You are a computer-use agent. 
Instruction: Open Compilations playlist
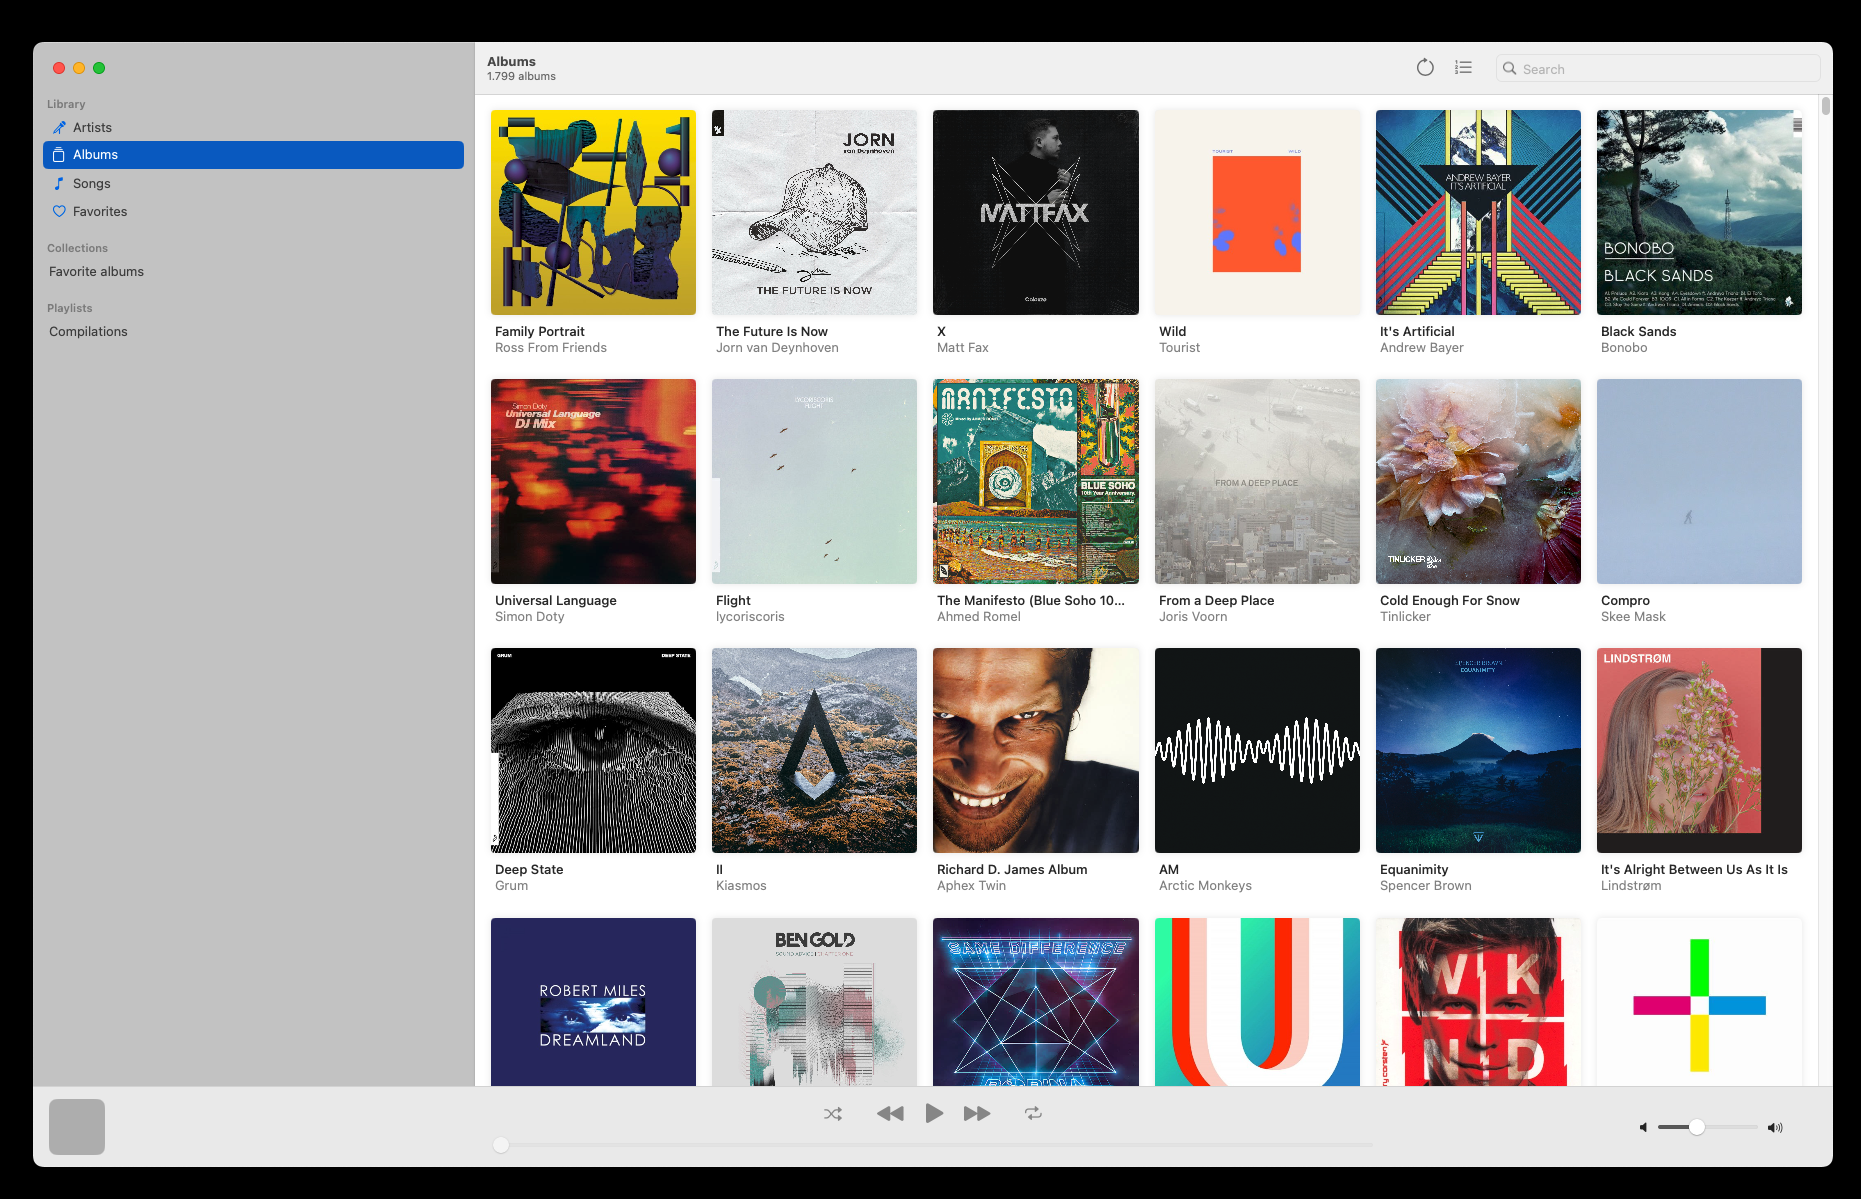click(x=253, y=331)
